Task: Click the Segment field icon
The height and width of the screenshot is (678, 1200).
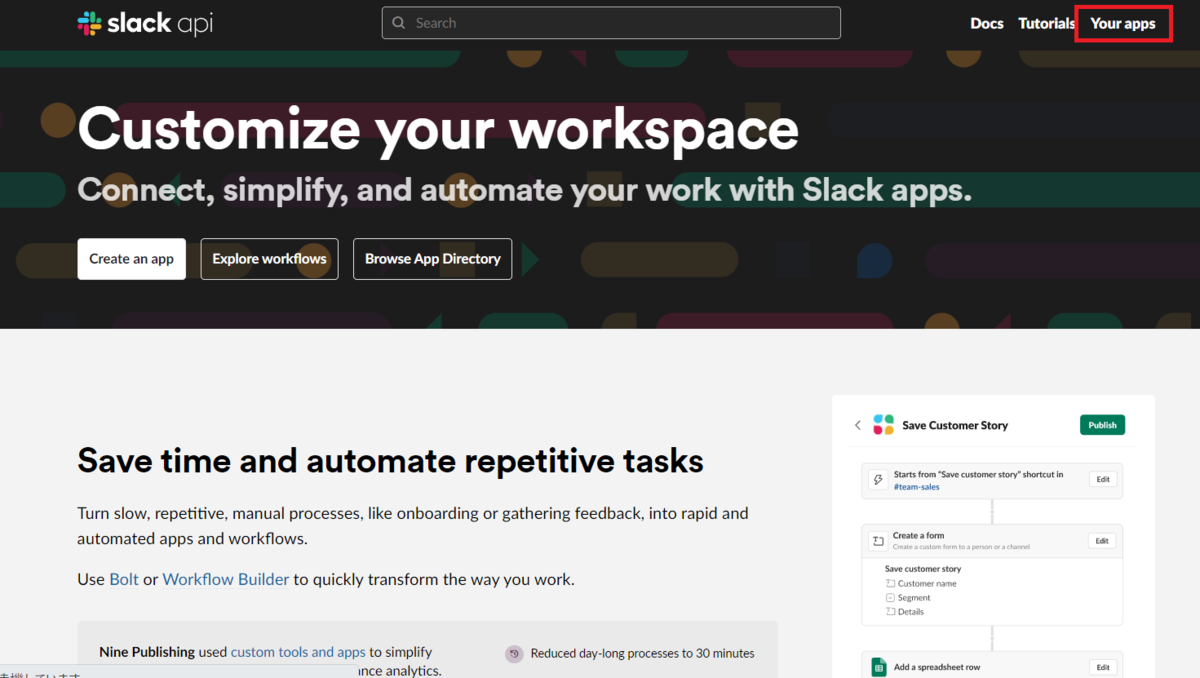Action: click(890, 597)
